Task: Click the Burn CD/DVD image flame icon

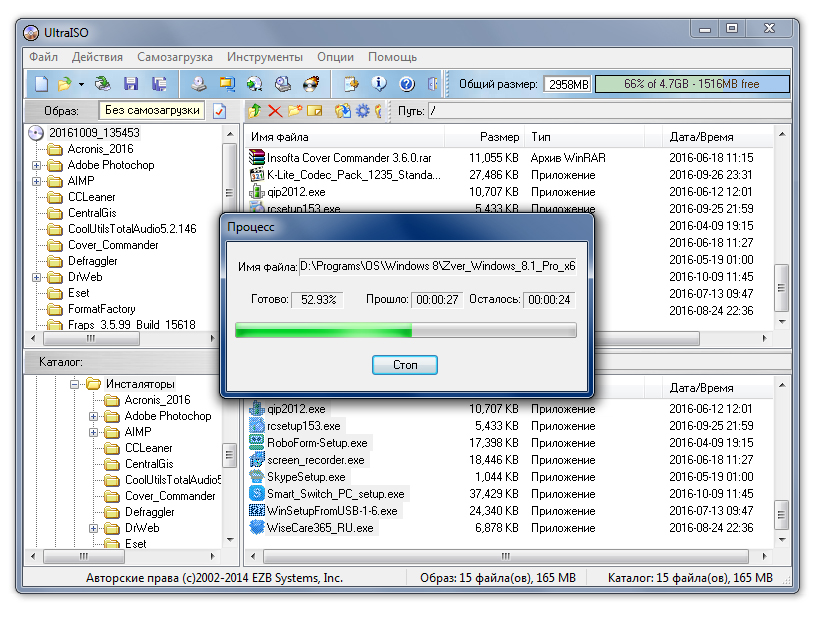Action: click(x=311, y=84)
